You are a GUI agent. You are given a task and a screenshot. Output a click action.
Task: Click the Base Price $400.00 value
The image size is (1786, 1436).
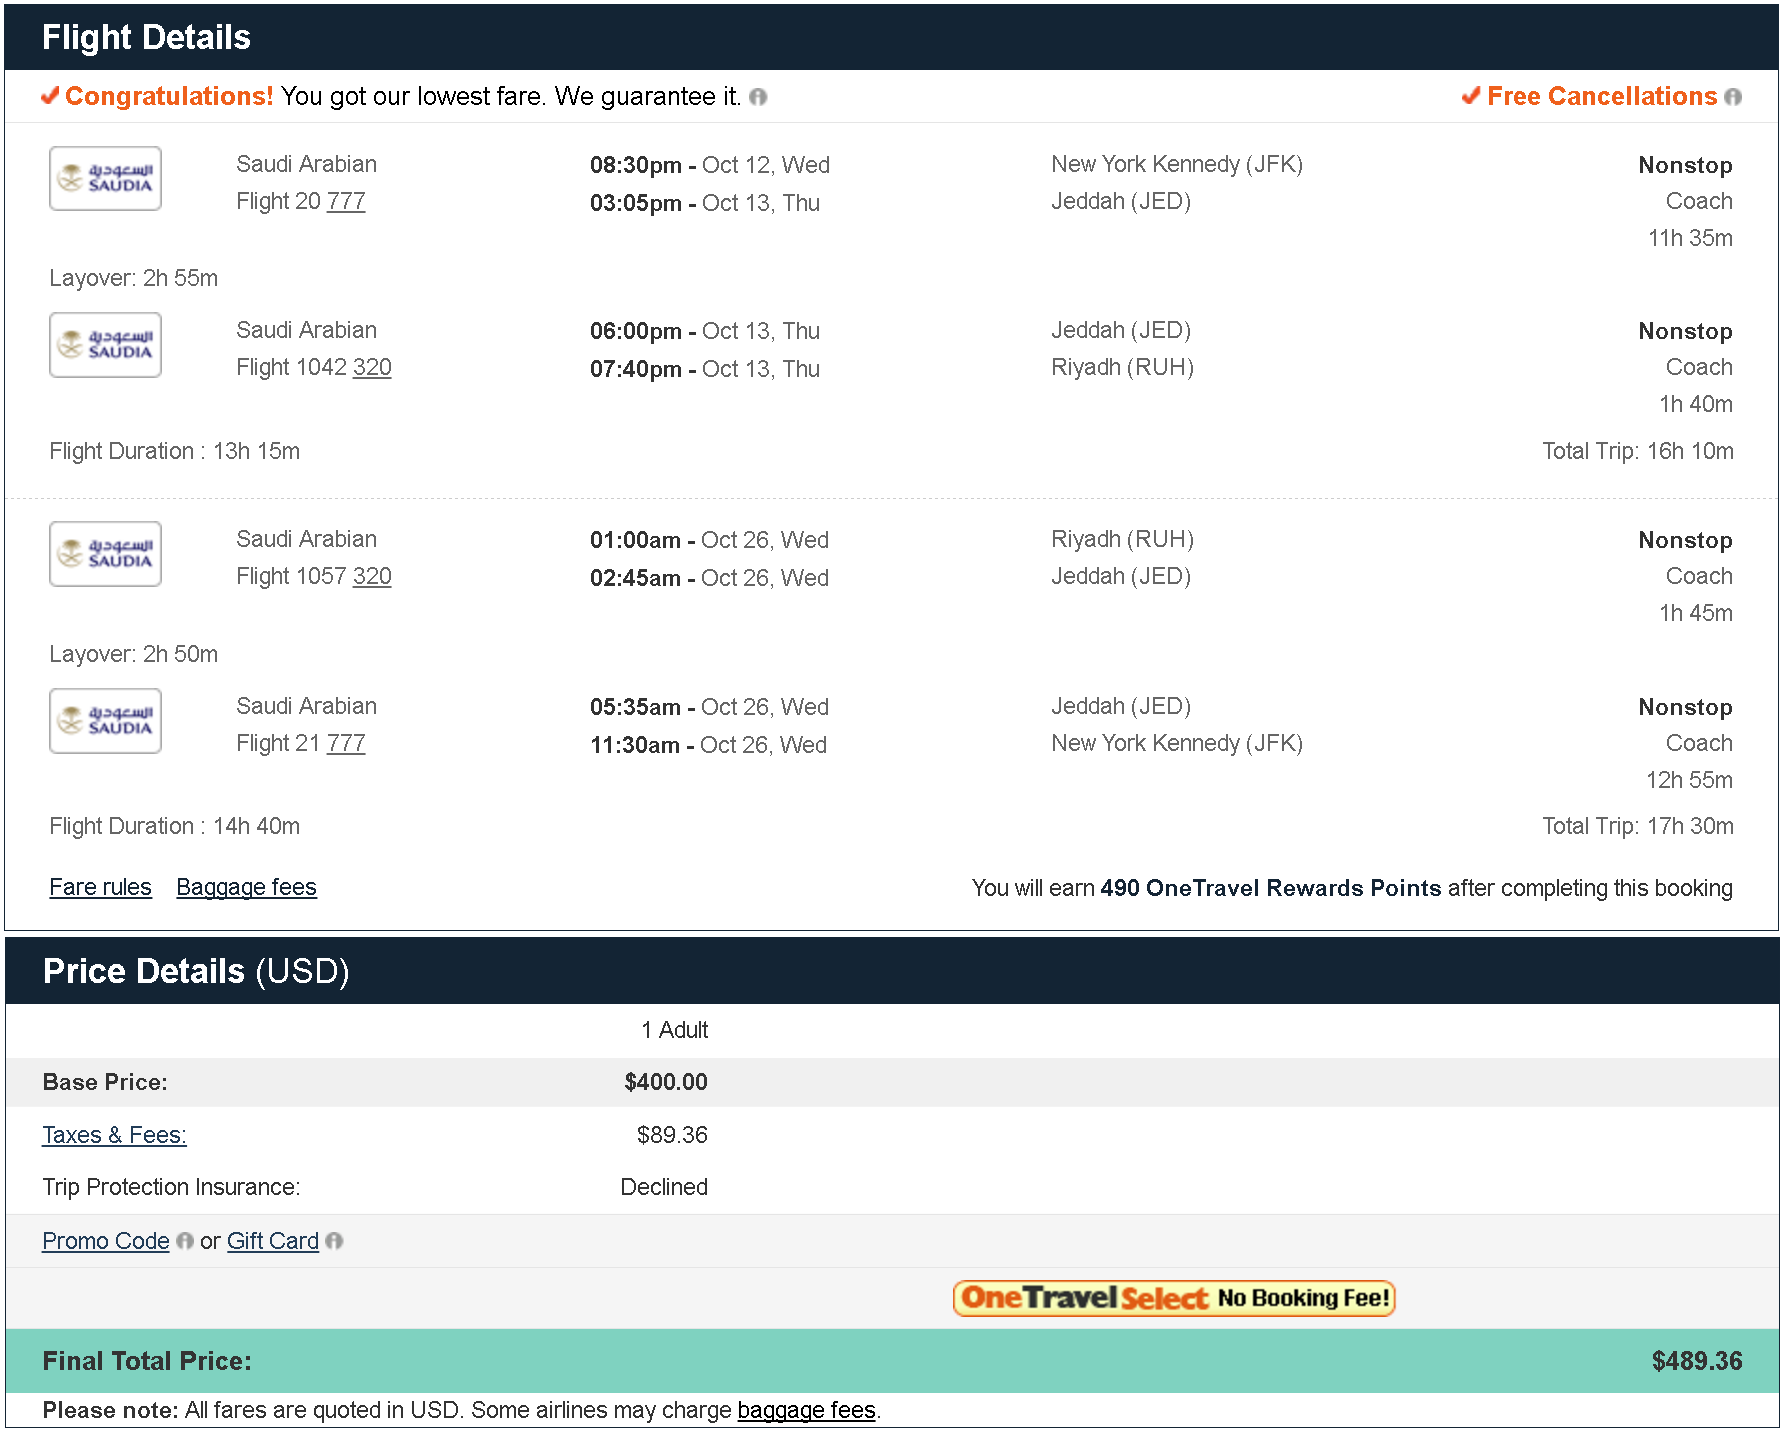pos(666,1082)
